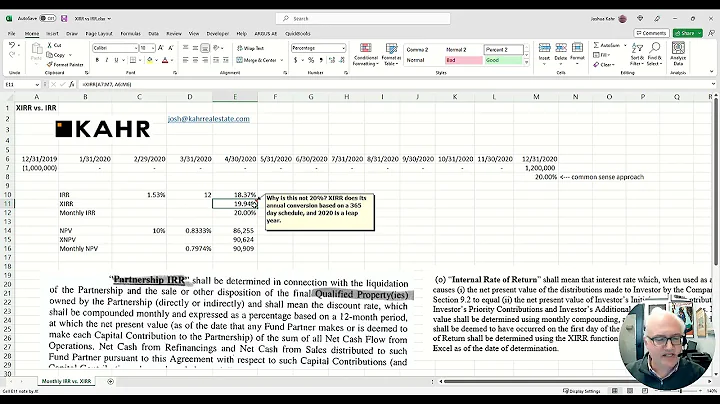Screen dimensions: 720x404
Task: Select the Good cell style
Action: [503, 60]
